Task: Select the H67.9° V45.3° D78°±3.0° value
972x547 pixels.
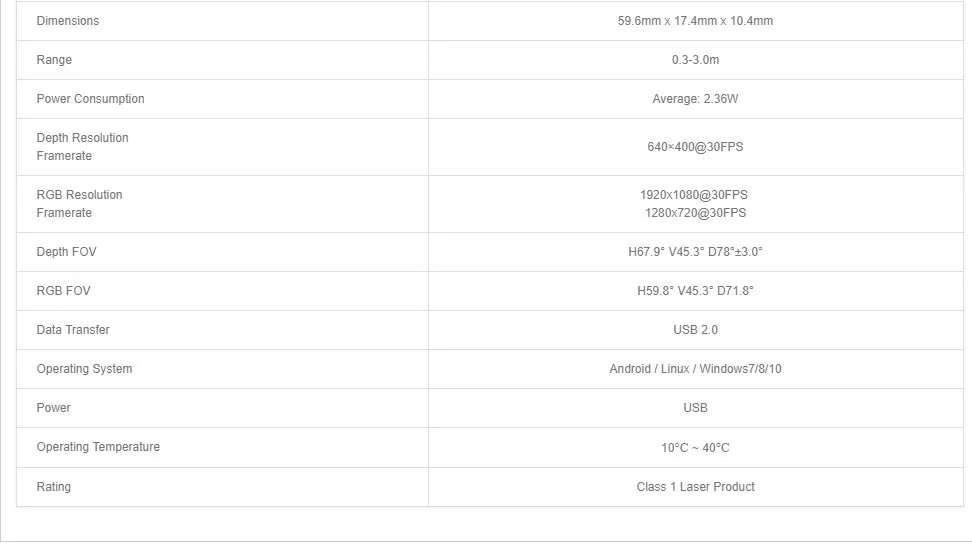Action: point(695,252)
